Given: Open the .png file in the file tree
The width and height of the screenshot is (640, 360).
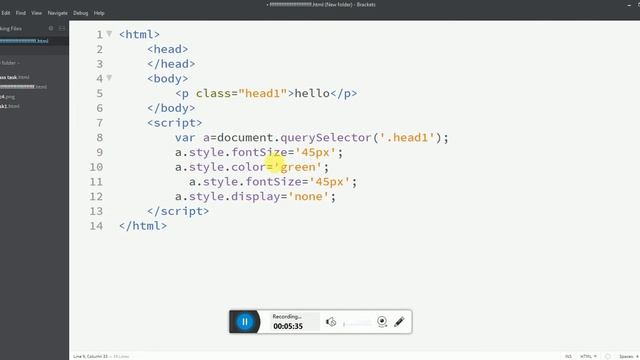Looking at the screenshot, I should pyautogui.click(x=7, y=97).
